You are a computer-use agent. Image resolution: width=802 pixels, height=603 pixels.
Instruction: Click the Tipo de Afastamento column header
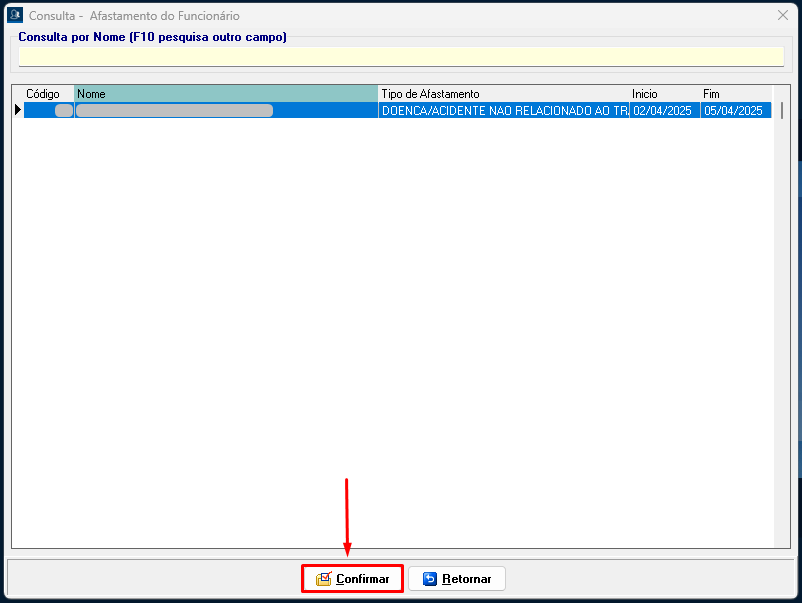coord(503,94)
